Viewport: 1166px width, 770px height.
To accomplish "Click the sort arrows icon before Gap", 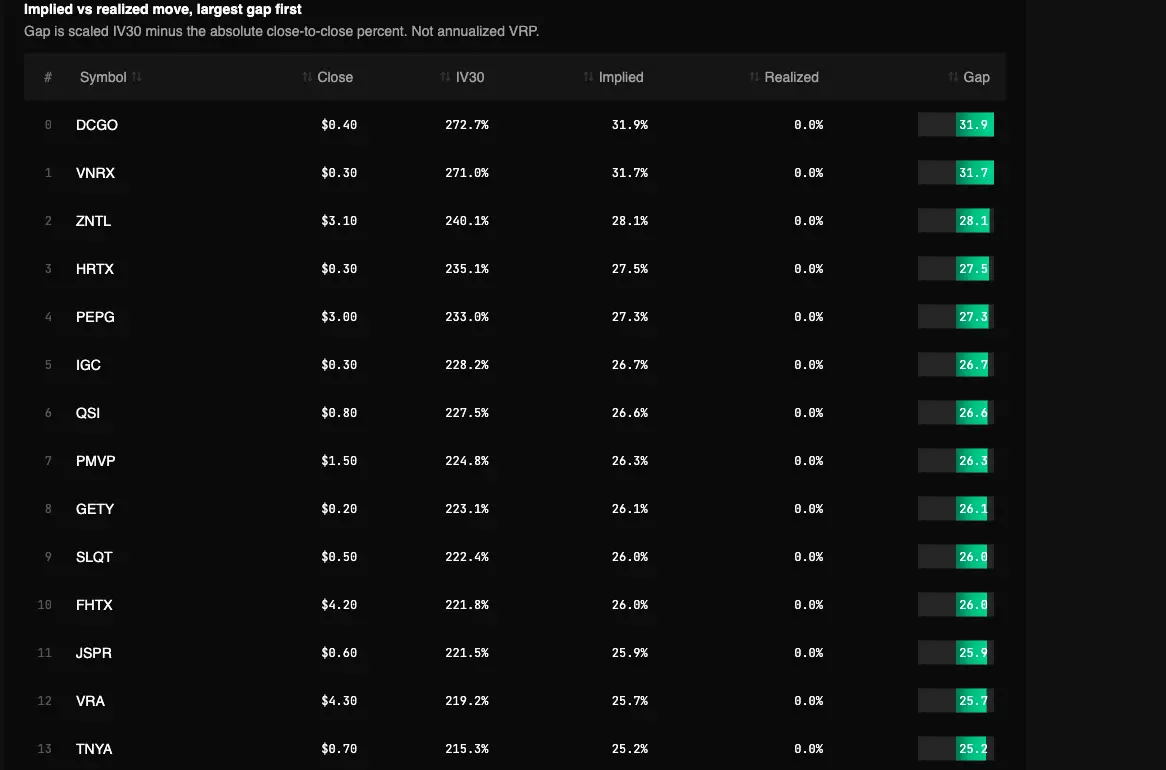I will (953, 77).
